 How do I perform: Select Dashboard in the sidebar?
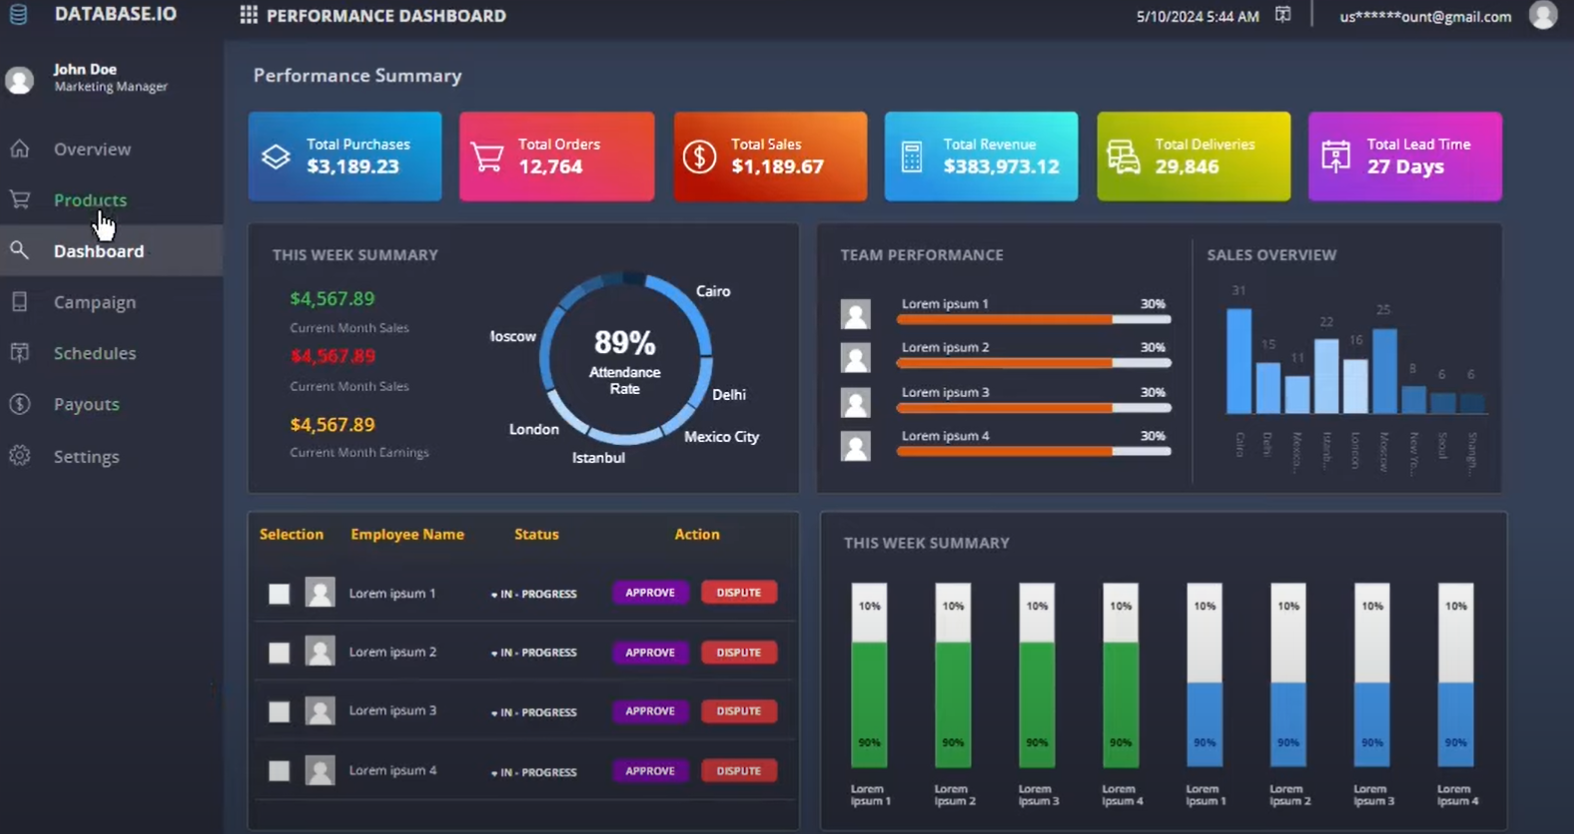99,251
